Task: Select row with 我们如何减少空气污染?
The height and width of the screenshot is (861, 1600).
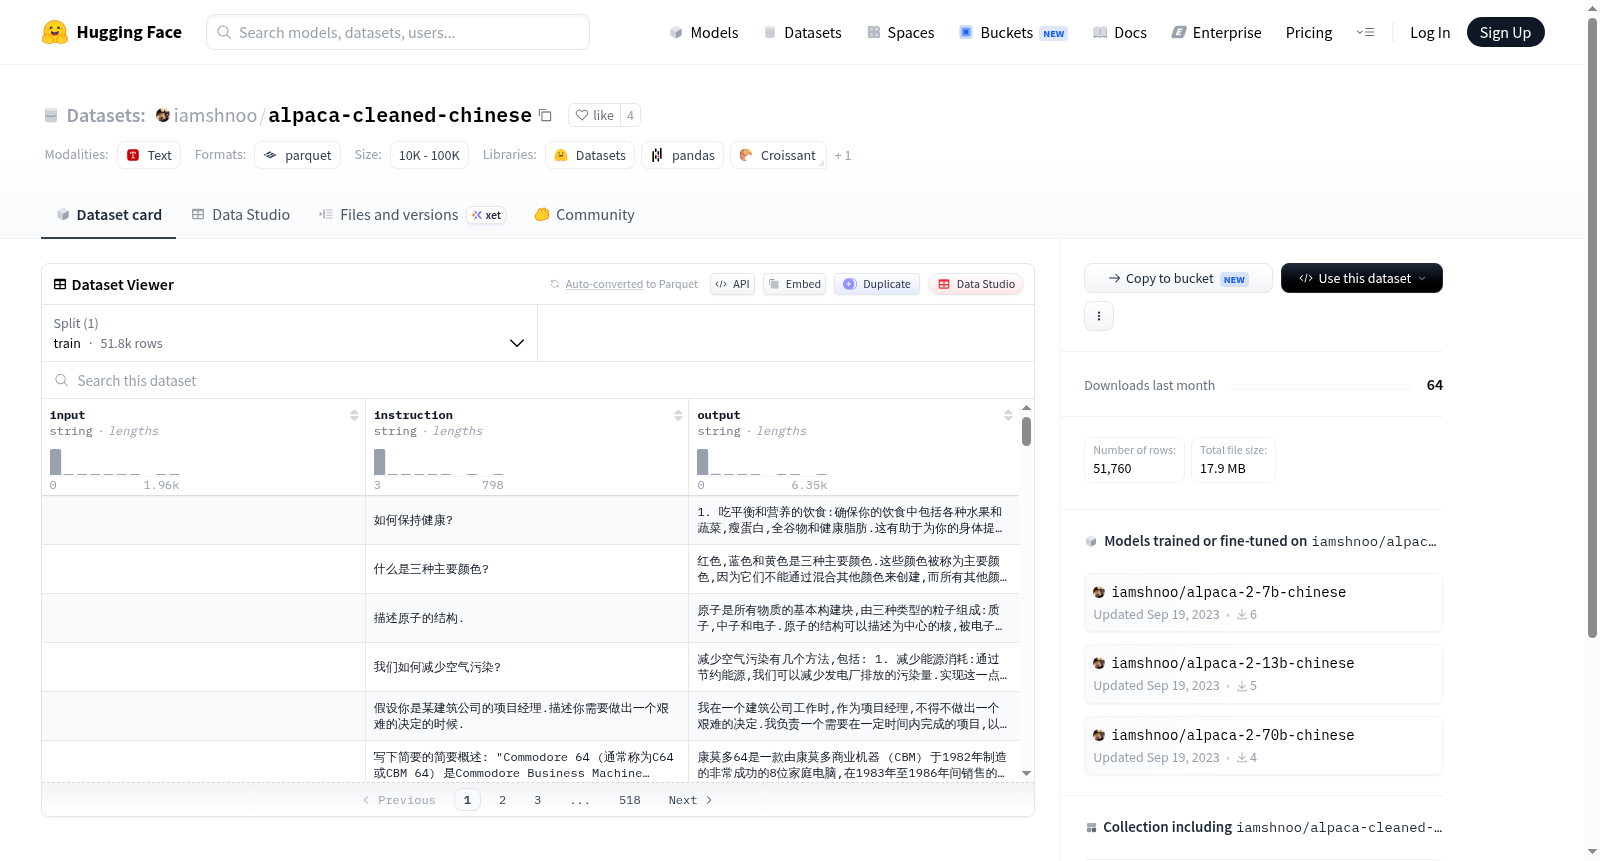Action: pos(530,667)
